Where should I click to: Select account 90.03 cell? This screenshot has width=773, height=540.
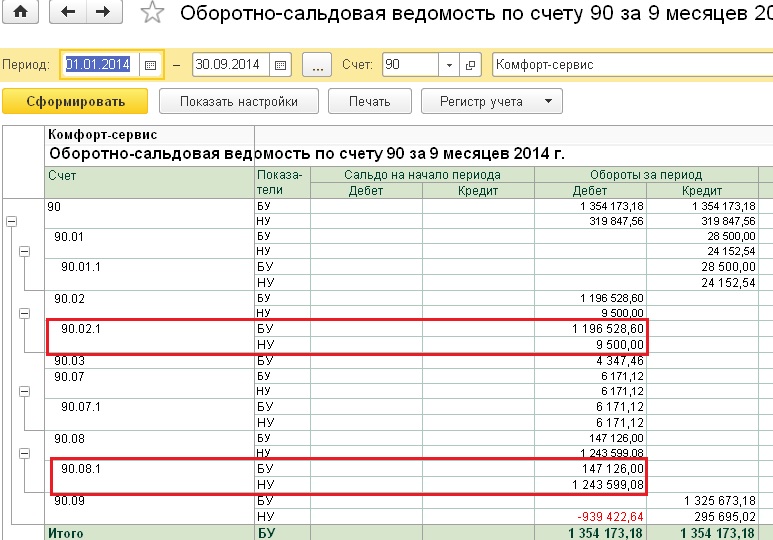click(x=149, y=361)
